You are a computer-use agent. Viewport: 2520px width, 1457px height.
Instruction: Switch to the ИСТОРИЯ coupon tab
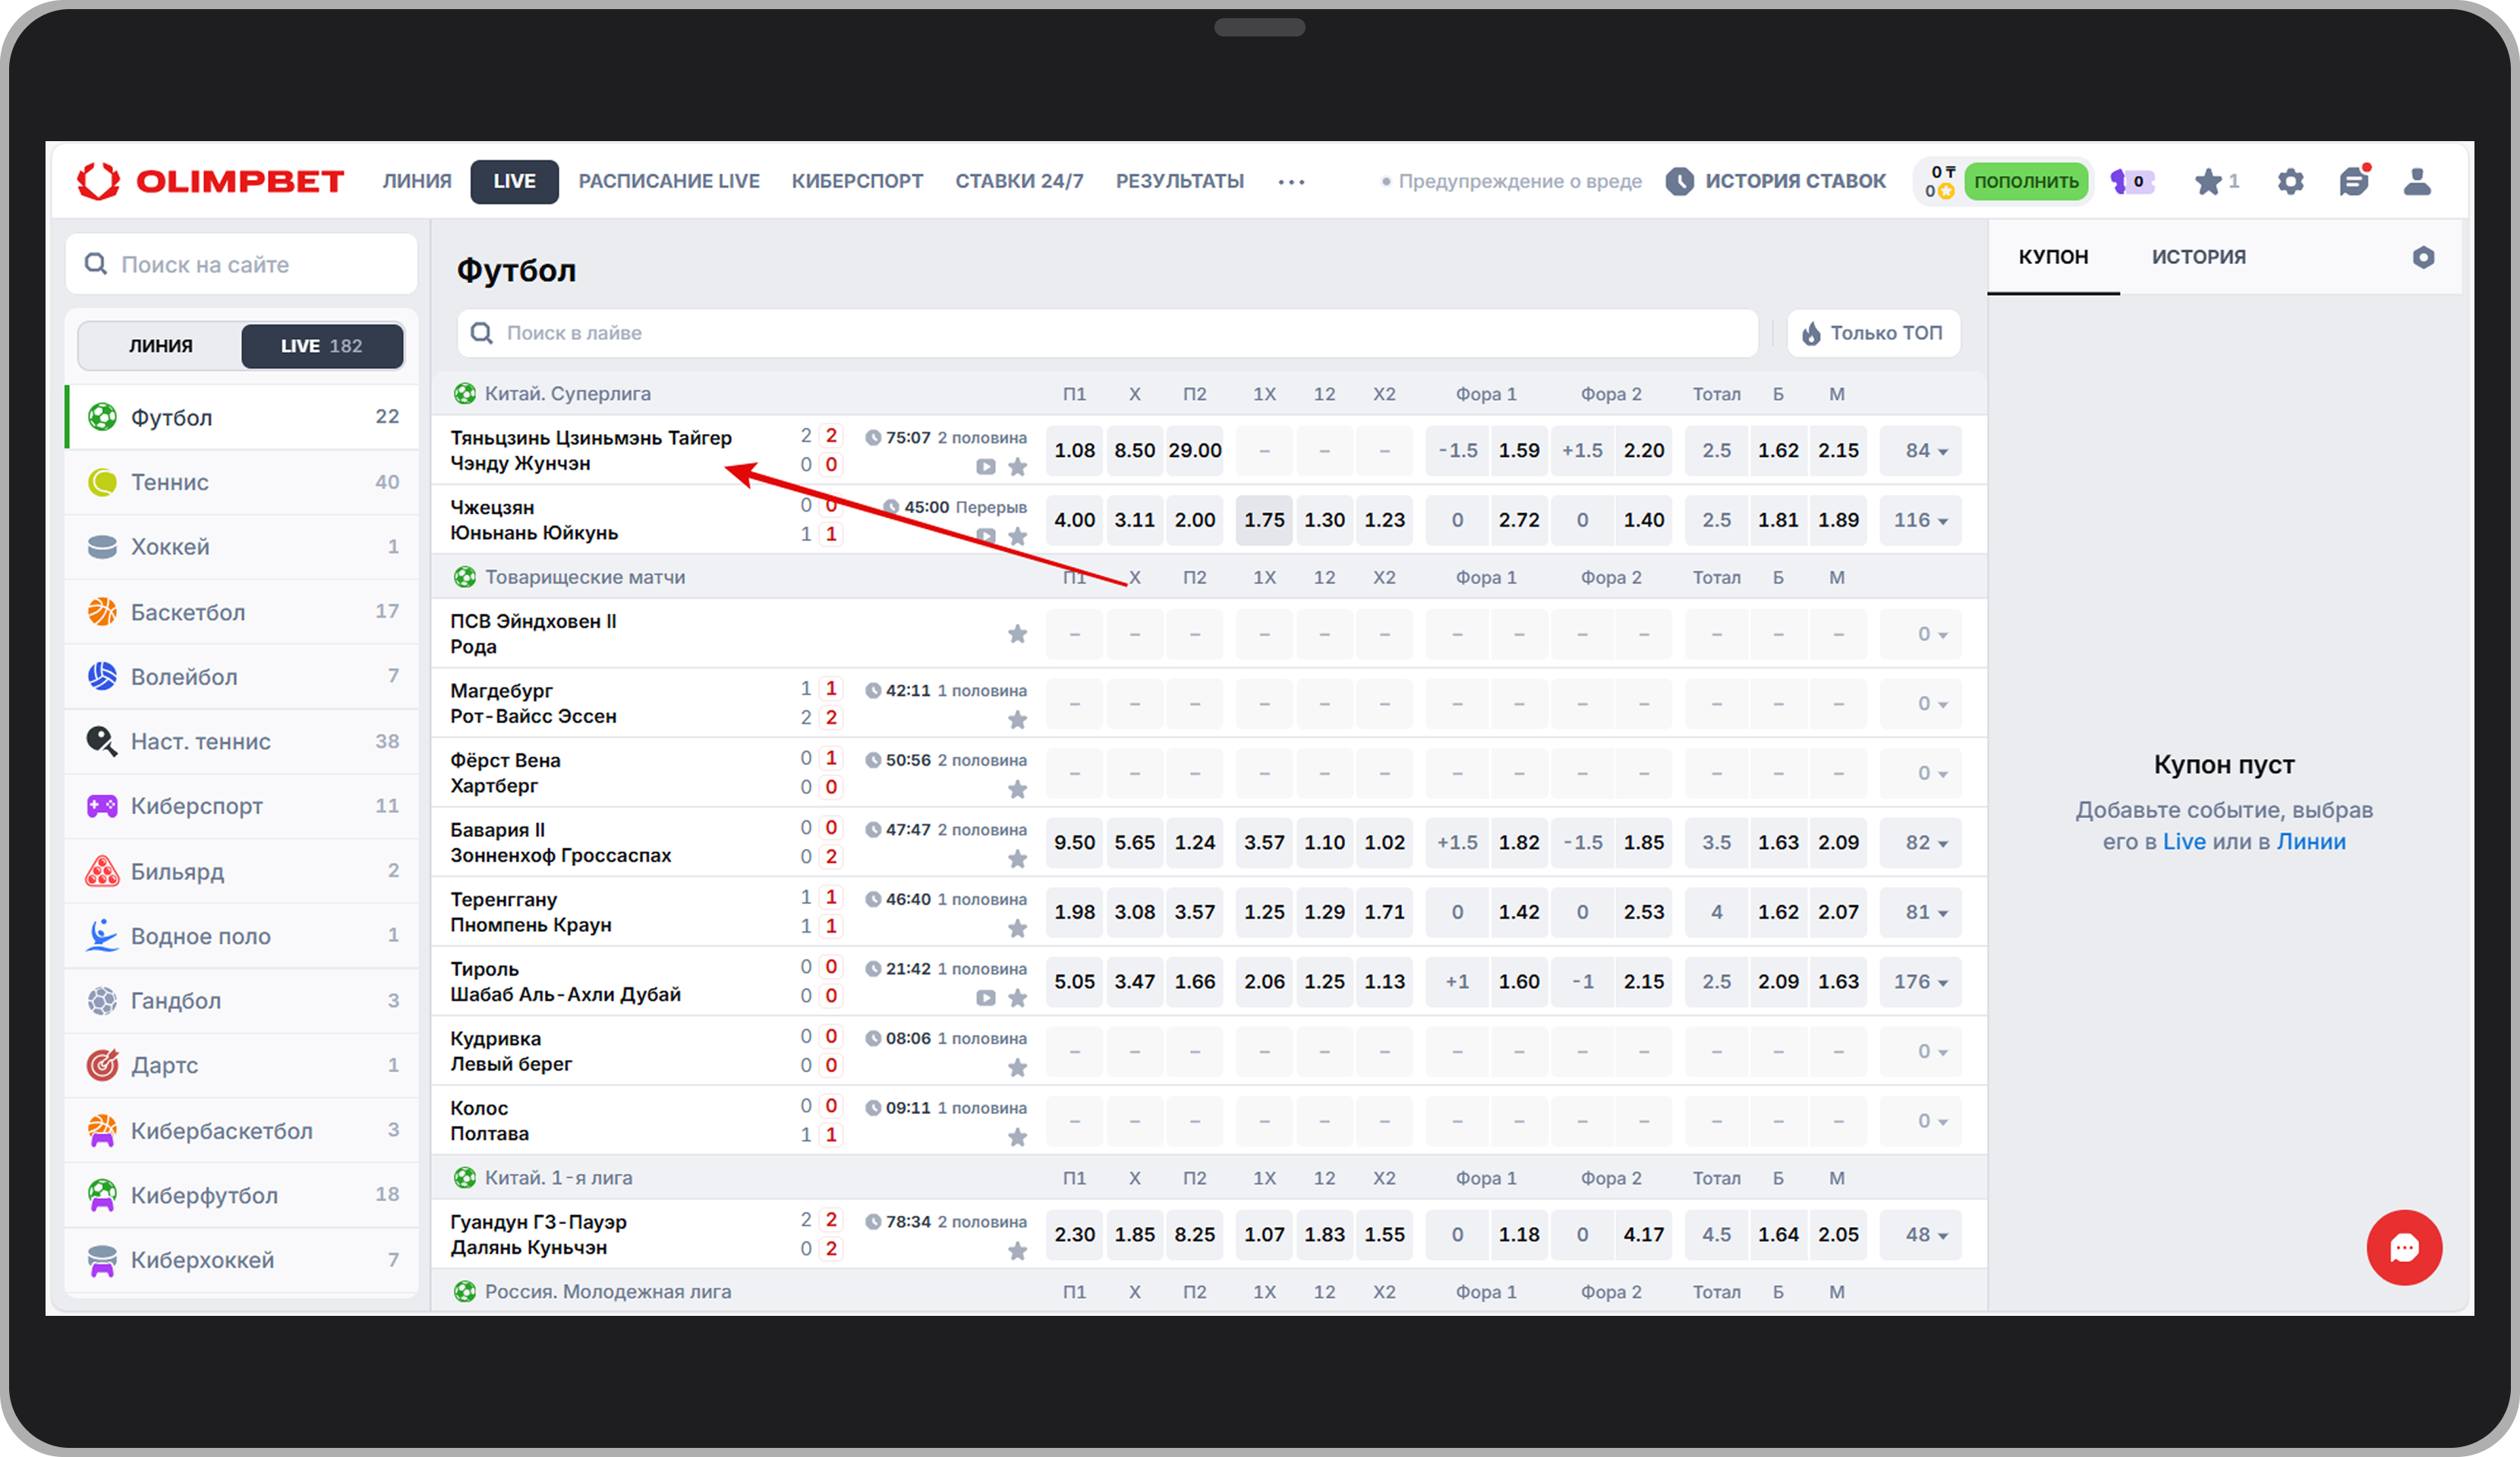click(x=2198, y=257)
